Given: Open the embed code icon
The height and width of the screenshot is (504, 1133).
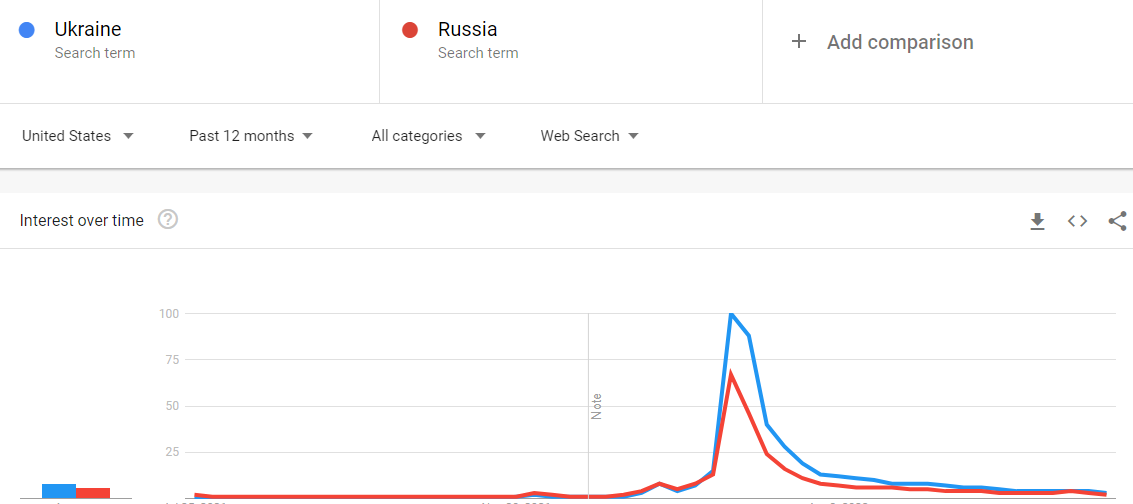Looking at the screenshot, I should [x=1077, y=221].
